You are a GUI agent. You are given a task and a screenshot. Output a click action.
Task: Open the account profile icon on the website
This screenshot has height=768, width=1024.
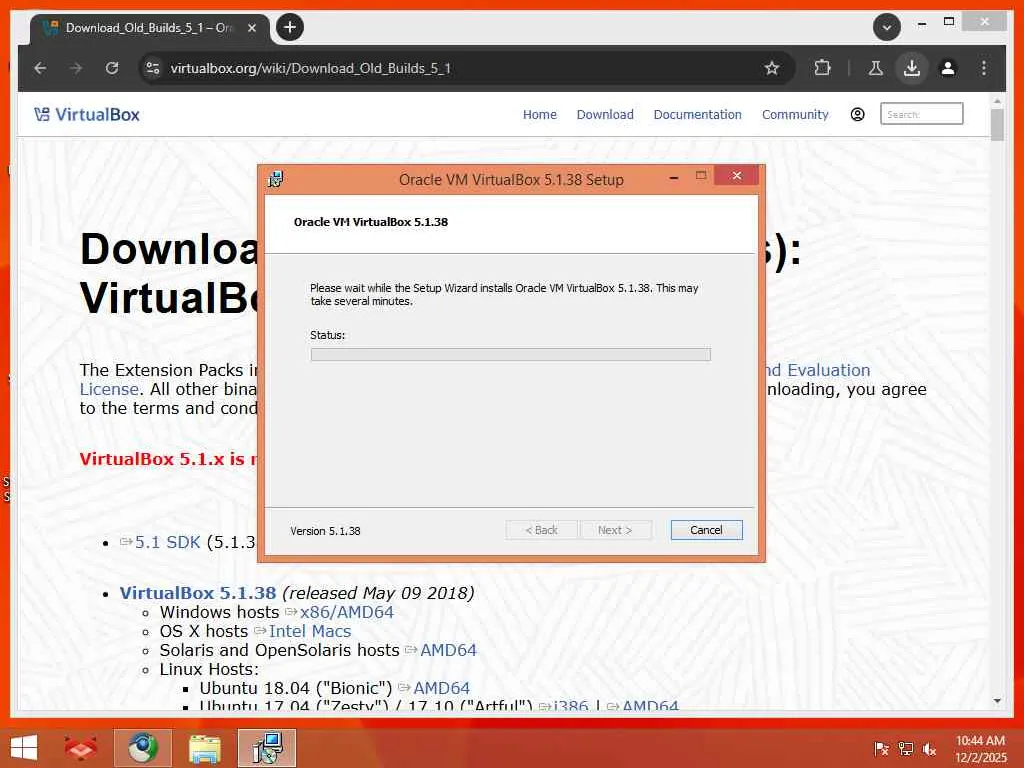point(857,114)
